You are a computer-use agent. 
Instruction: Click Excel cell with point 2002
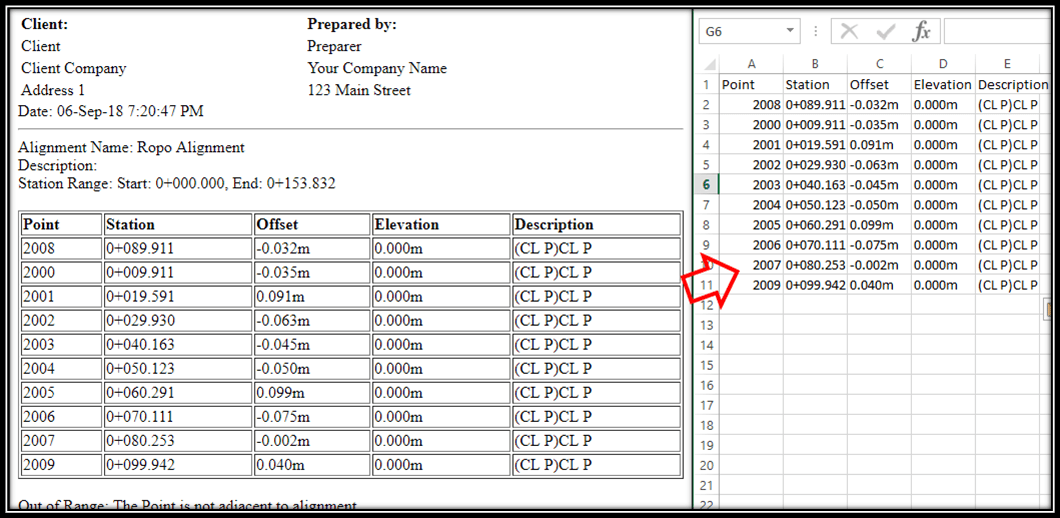(x=751, y=165)
